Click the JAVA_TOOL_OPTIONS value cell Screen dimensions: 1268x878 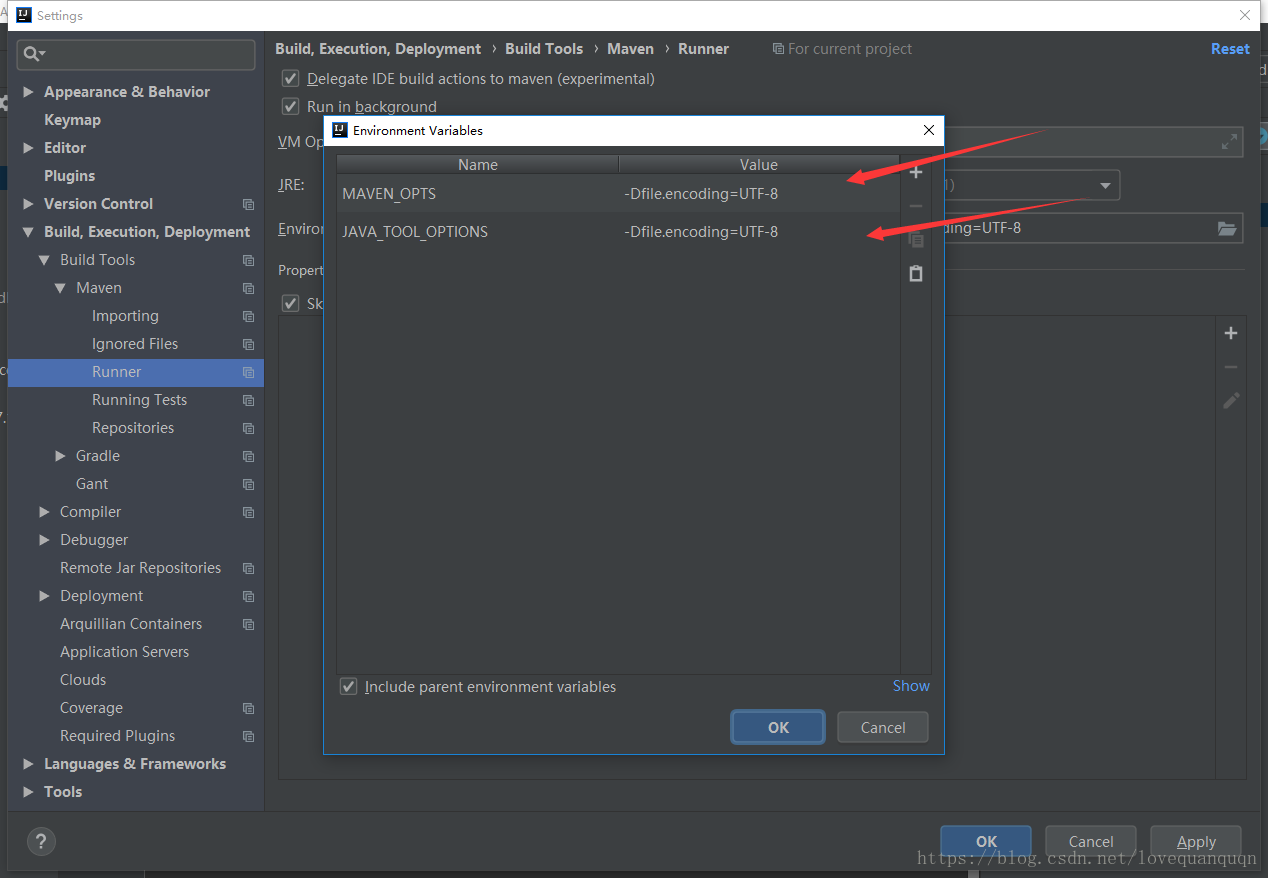[x=760, y=232]
